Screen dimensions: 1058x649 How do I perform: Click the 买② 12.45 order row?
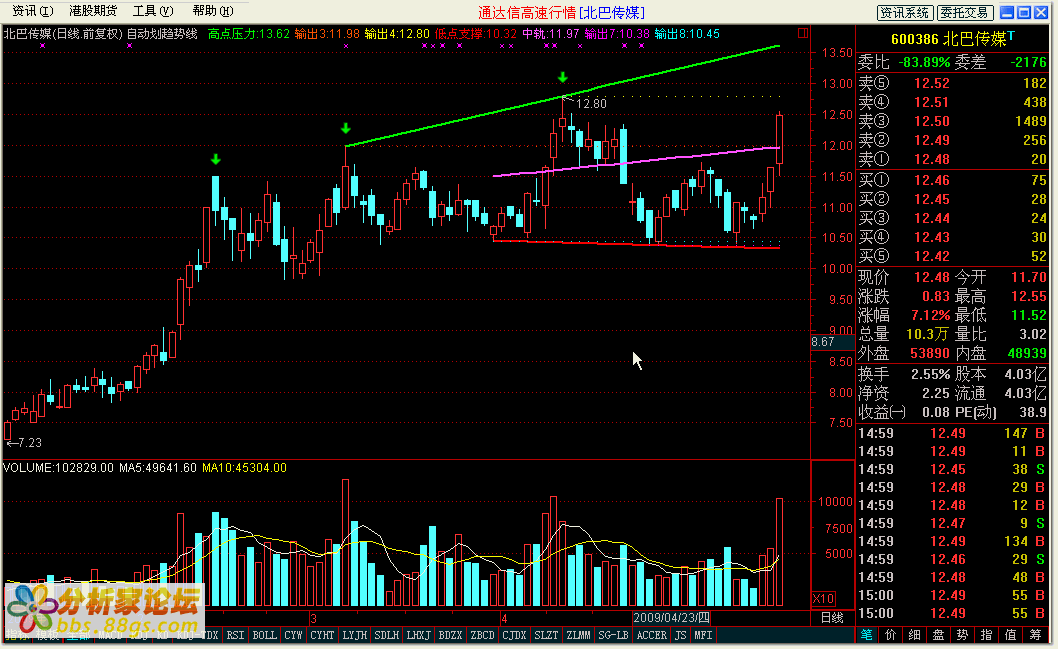951,199
